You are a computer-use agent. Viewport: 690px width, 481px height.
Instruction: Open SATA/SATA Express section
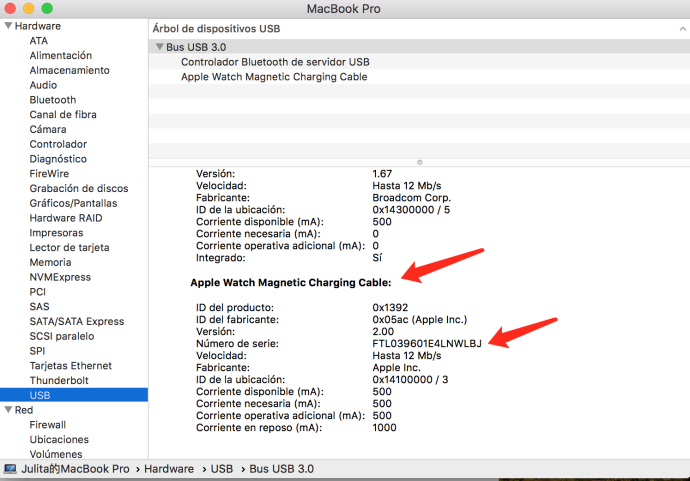click(77, 321)
